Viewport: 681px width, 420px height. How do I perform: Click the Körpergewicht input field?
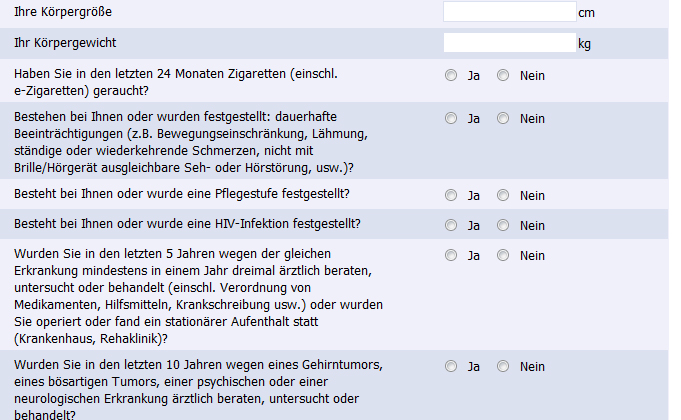pyautogui.click(x=509, y=43)
